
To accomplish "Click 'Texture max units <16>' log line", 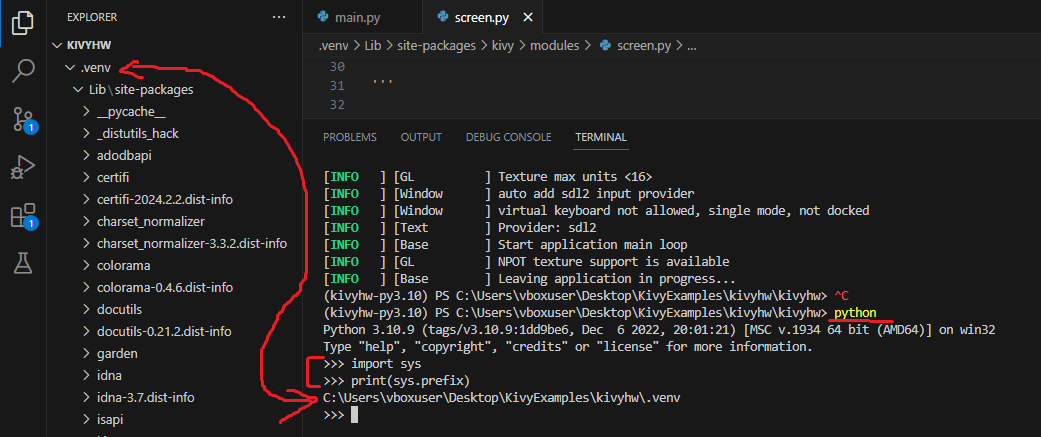I will click(575, 177).
